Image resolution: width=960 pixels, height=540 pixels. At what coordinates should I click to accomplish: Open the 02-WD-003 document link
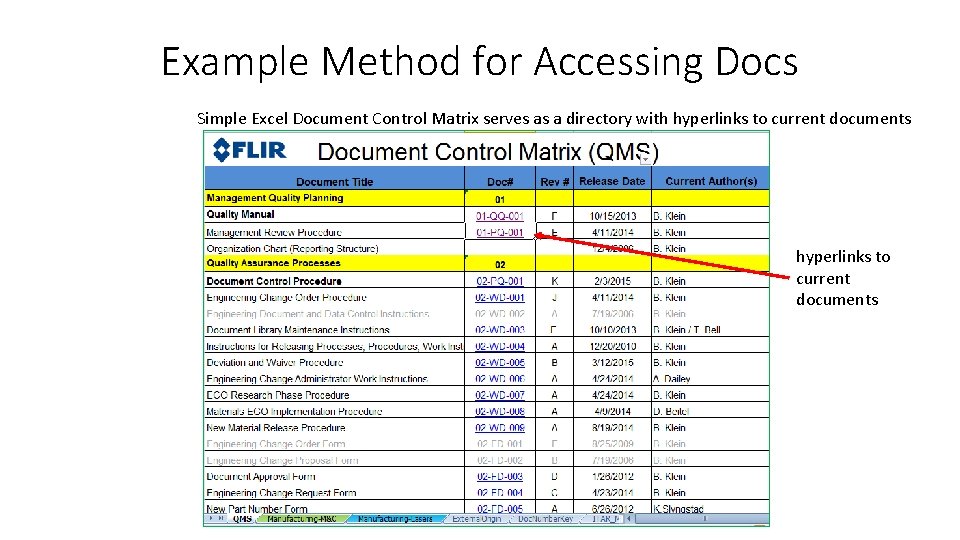[x=500, y=330]
